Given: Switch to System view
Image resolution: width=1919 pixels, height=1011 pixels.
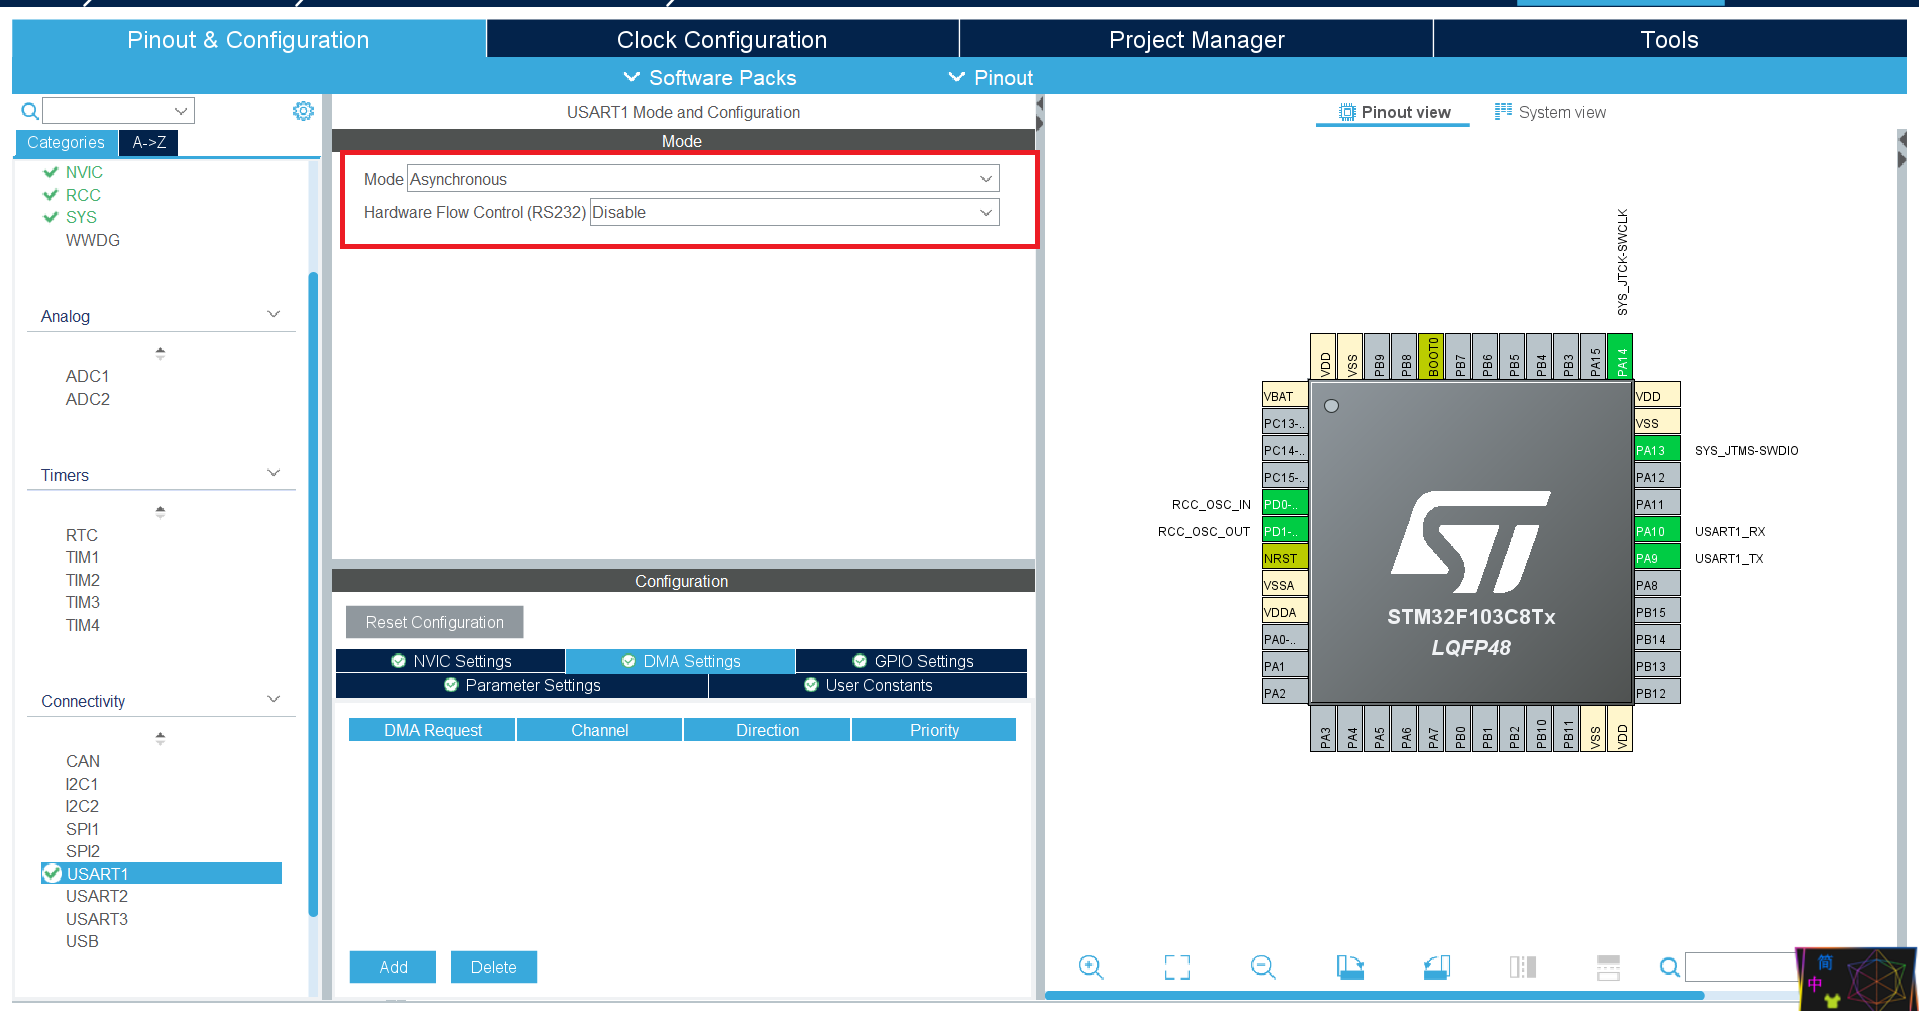Looking at the screenshot, I should tap(1550, 112).
